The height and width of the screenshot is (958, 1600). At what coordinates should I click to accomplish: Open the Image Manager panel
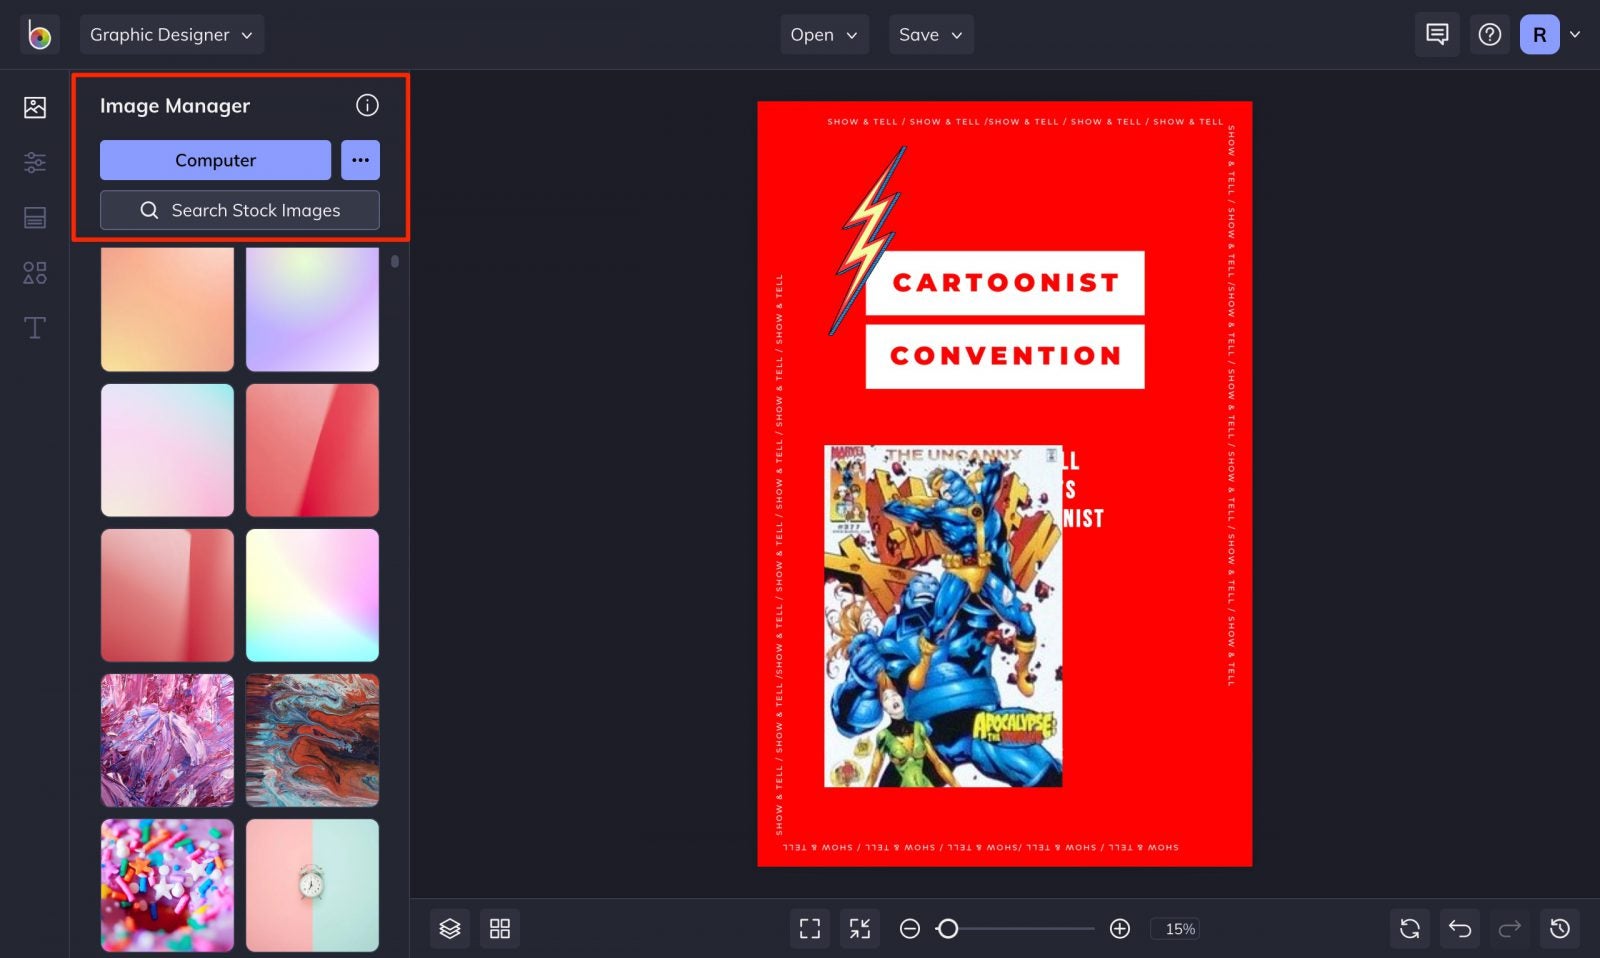[x=34, y=107]
